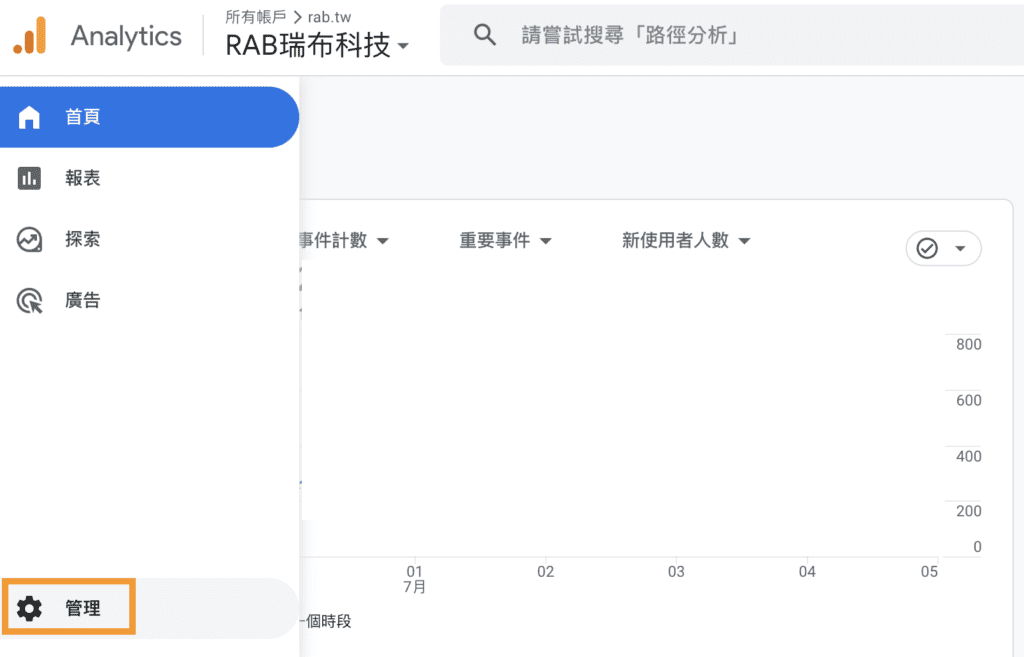Focus the 請嘗試搜尋「路徑分析」 search field
Viewport: 1024px width, 657px height.
click(x=700, y=36)
